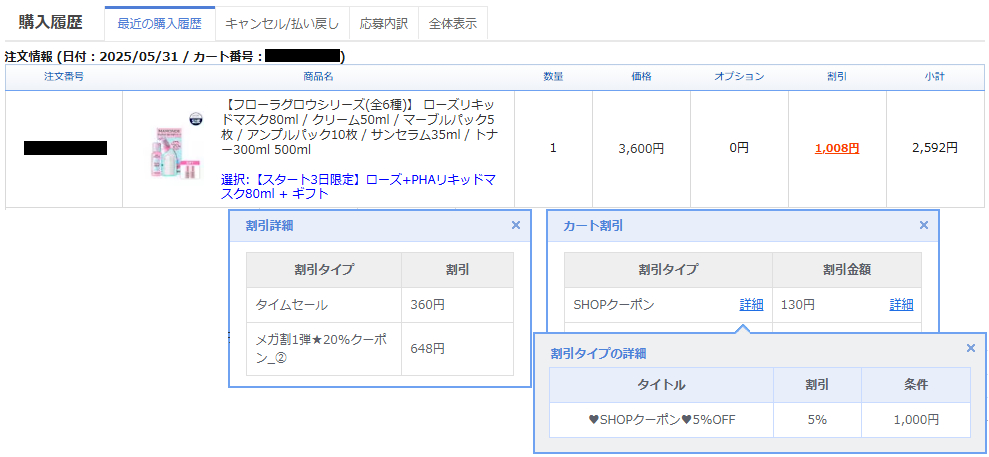
Task: Select the メガ割1弾★20%クーポン row
Action: pyautogui.click(x=380, y=349)
